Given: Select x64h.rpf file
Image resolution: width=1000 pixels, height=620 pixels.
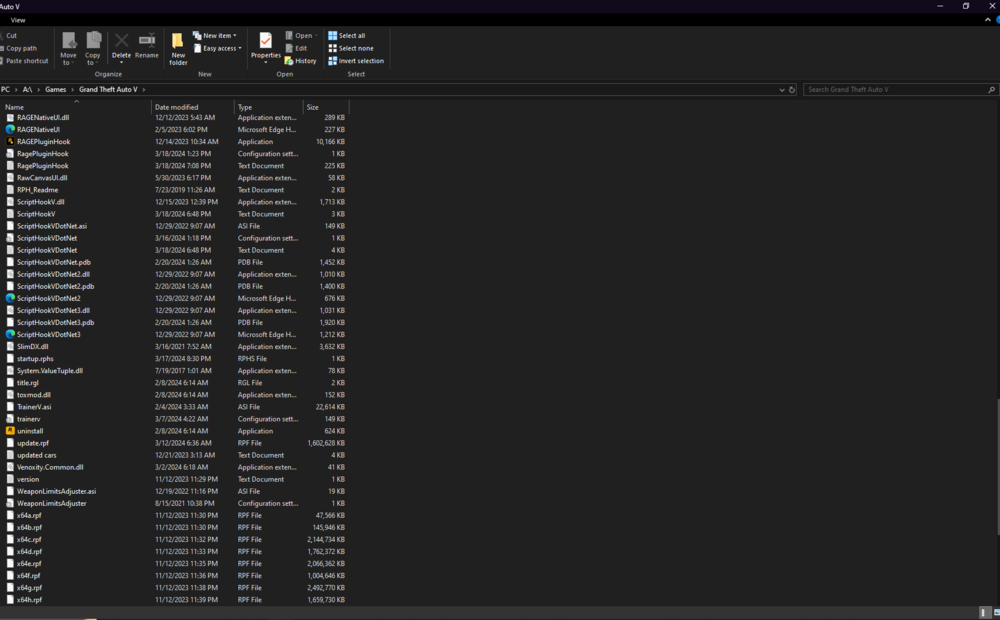Looking at the screenshot, I should coord(29,600).
